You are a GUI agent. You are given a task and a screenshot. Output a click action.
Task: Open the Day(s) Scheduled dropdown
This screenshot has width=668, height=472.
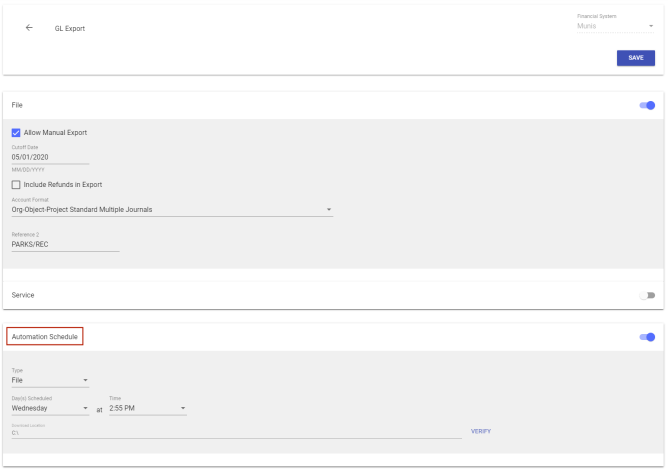pos(50,408)
